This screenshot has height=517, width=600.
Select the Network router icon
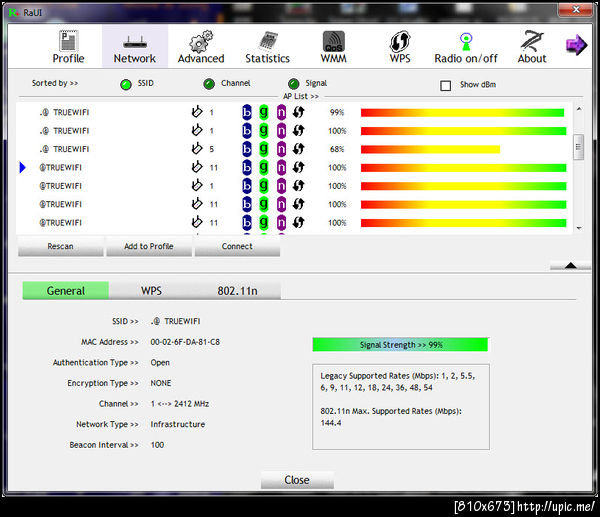pyautogui.click(x=135, y=42)
